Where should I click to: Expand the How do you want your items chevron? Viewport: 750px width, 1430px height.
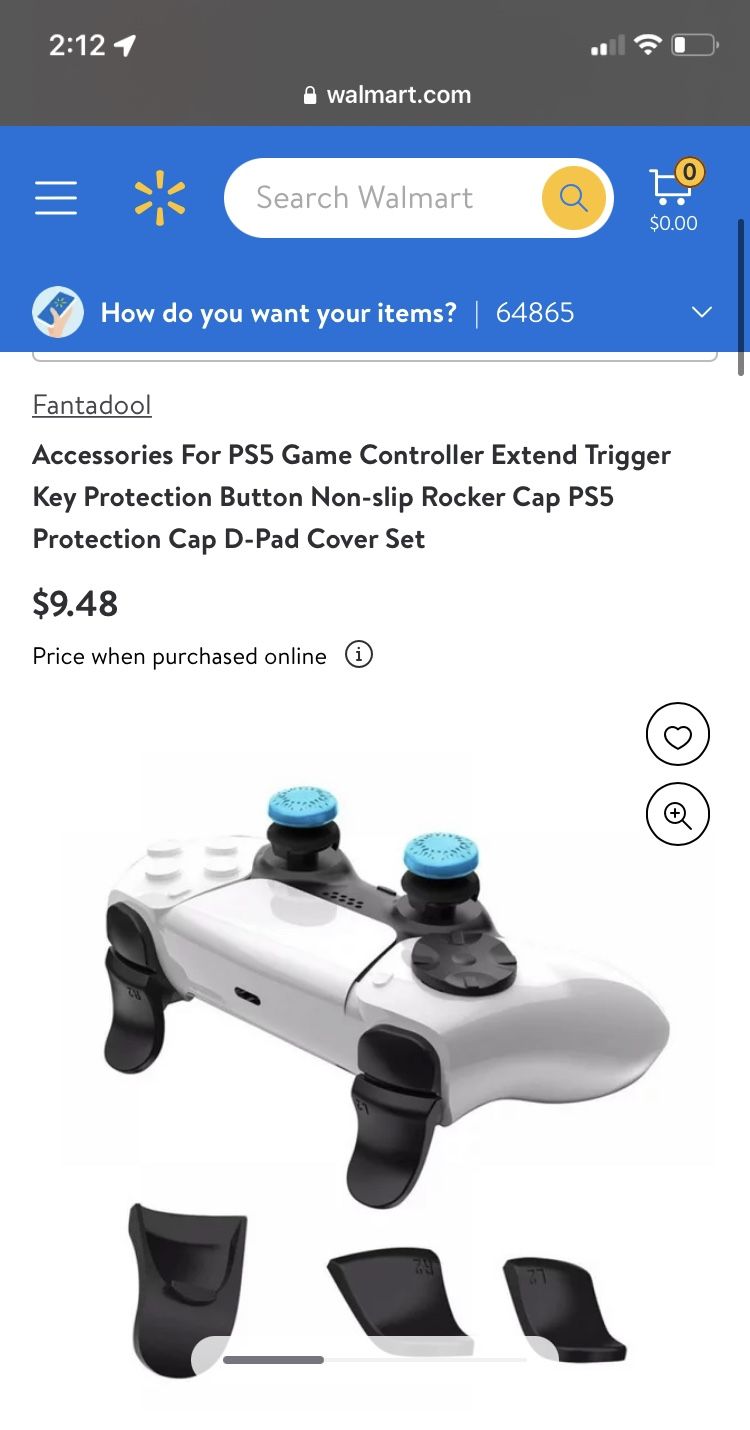(702, 313)
